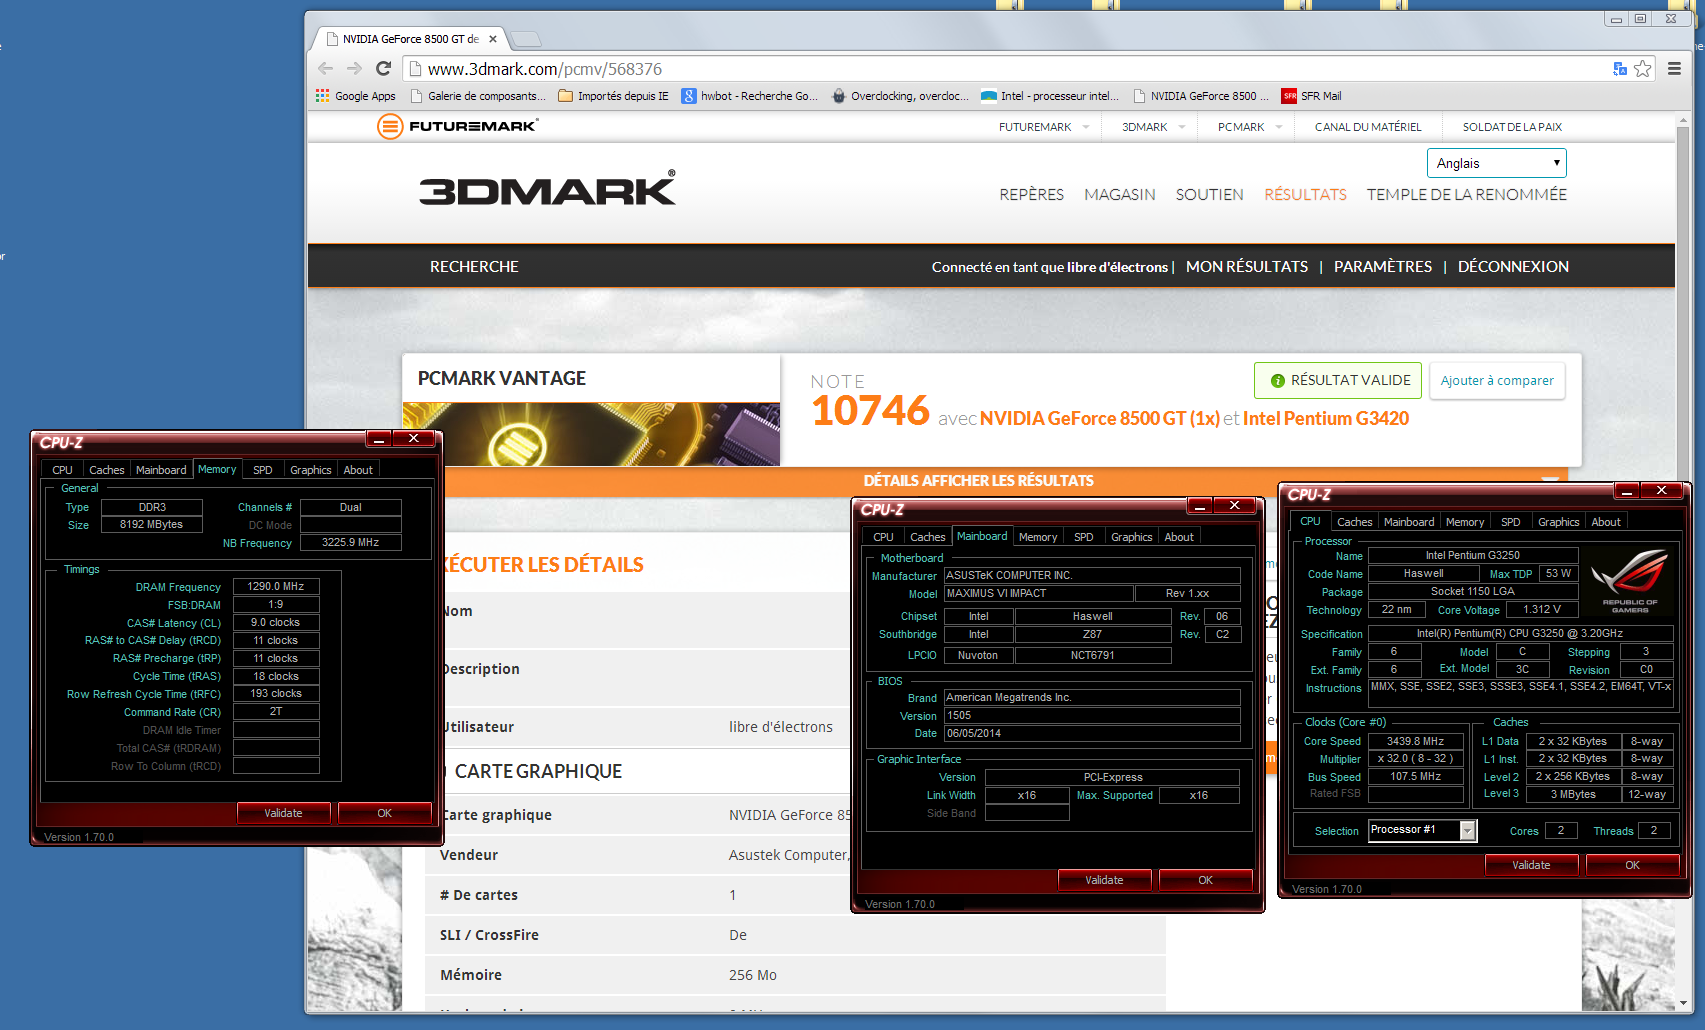
Task: Switch to Caches tab in Memory CPU-Z window
Action: (106, 470)
